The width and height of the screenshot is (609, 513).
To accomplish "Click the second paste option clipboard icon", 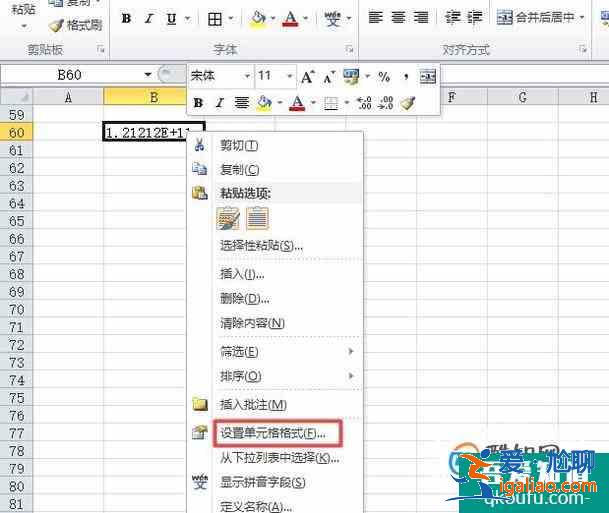I will 257,219.
